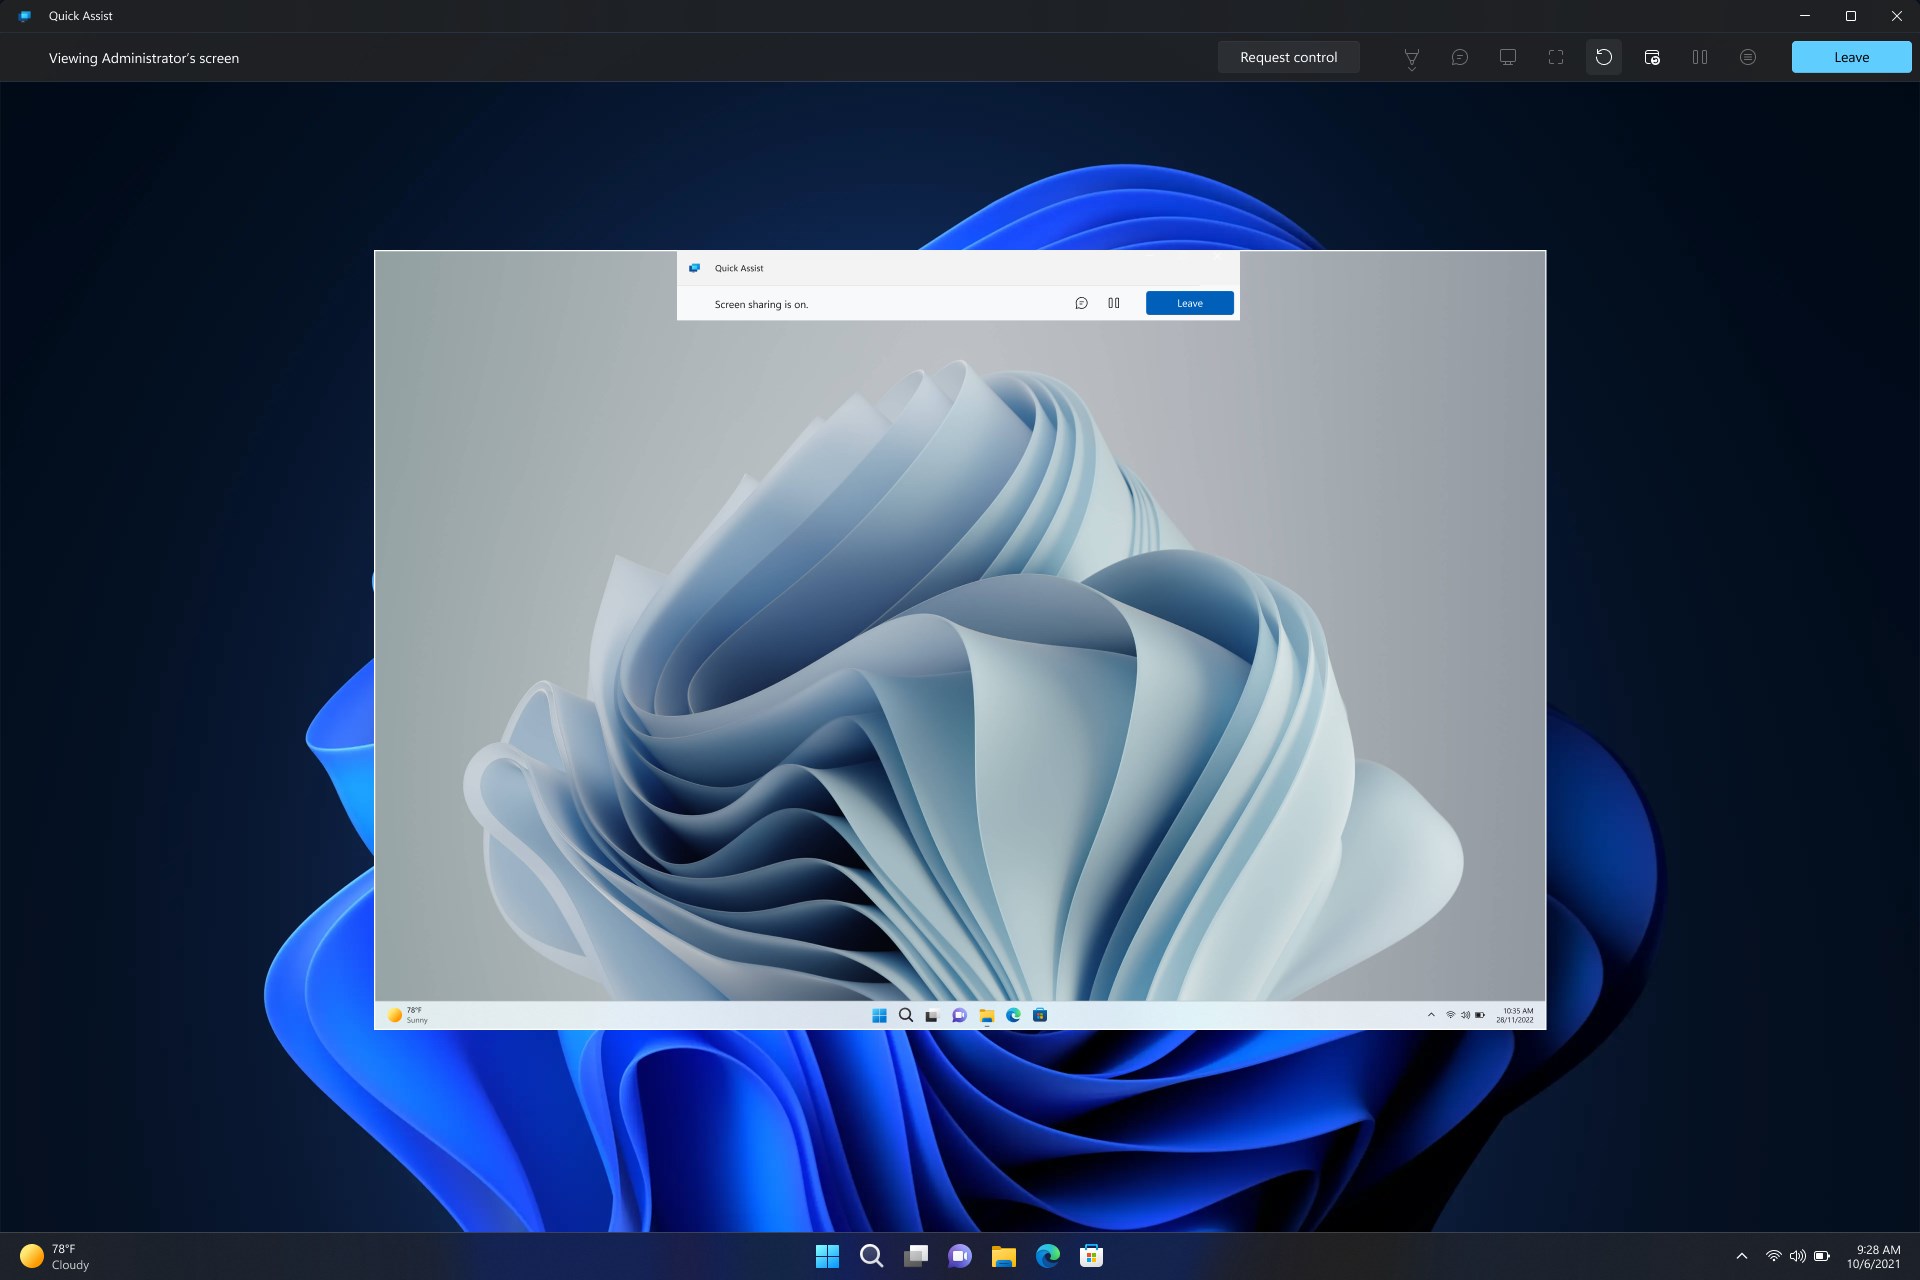1920x1280 pixels.
Task: Open Microsoft Edge from the taskbar
Action: [1046, 1256]
